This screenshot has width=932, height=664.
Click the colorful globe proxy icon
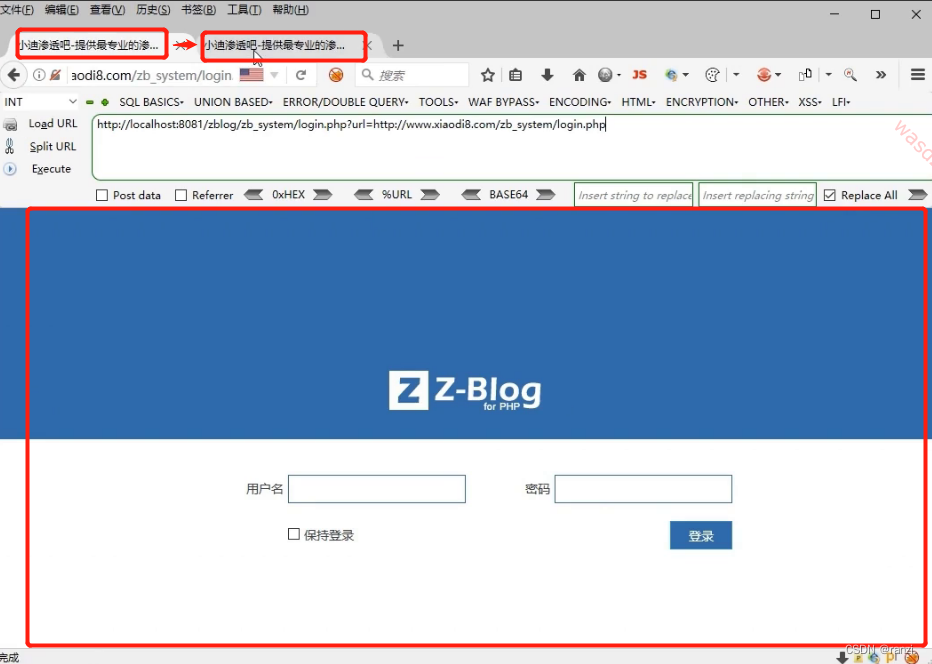(x=672, y=75)
